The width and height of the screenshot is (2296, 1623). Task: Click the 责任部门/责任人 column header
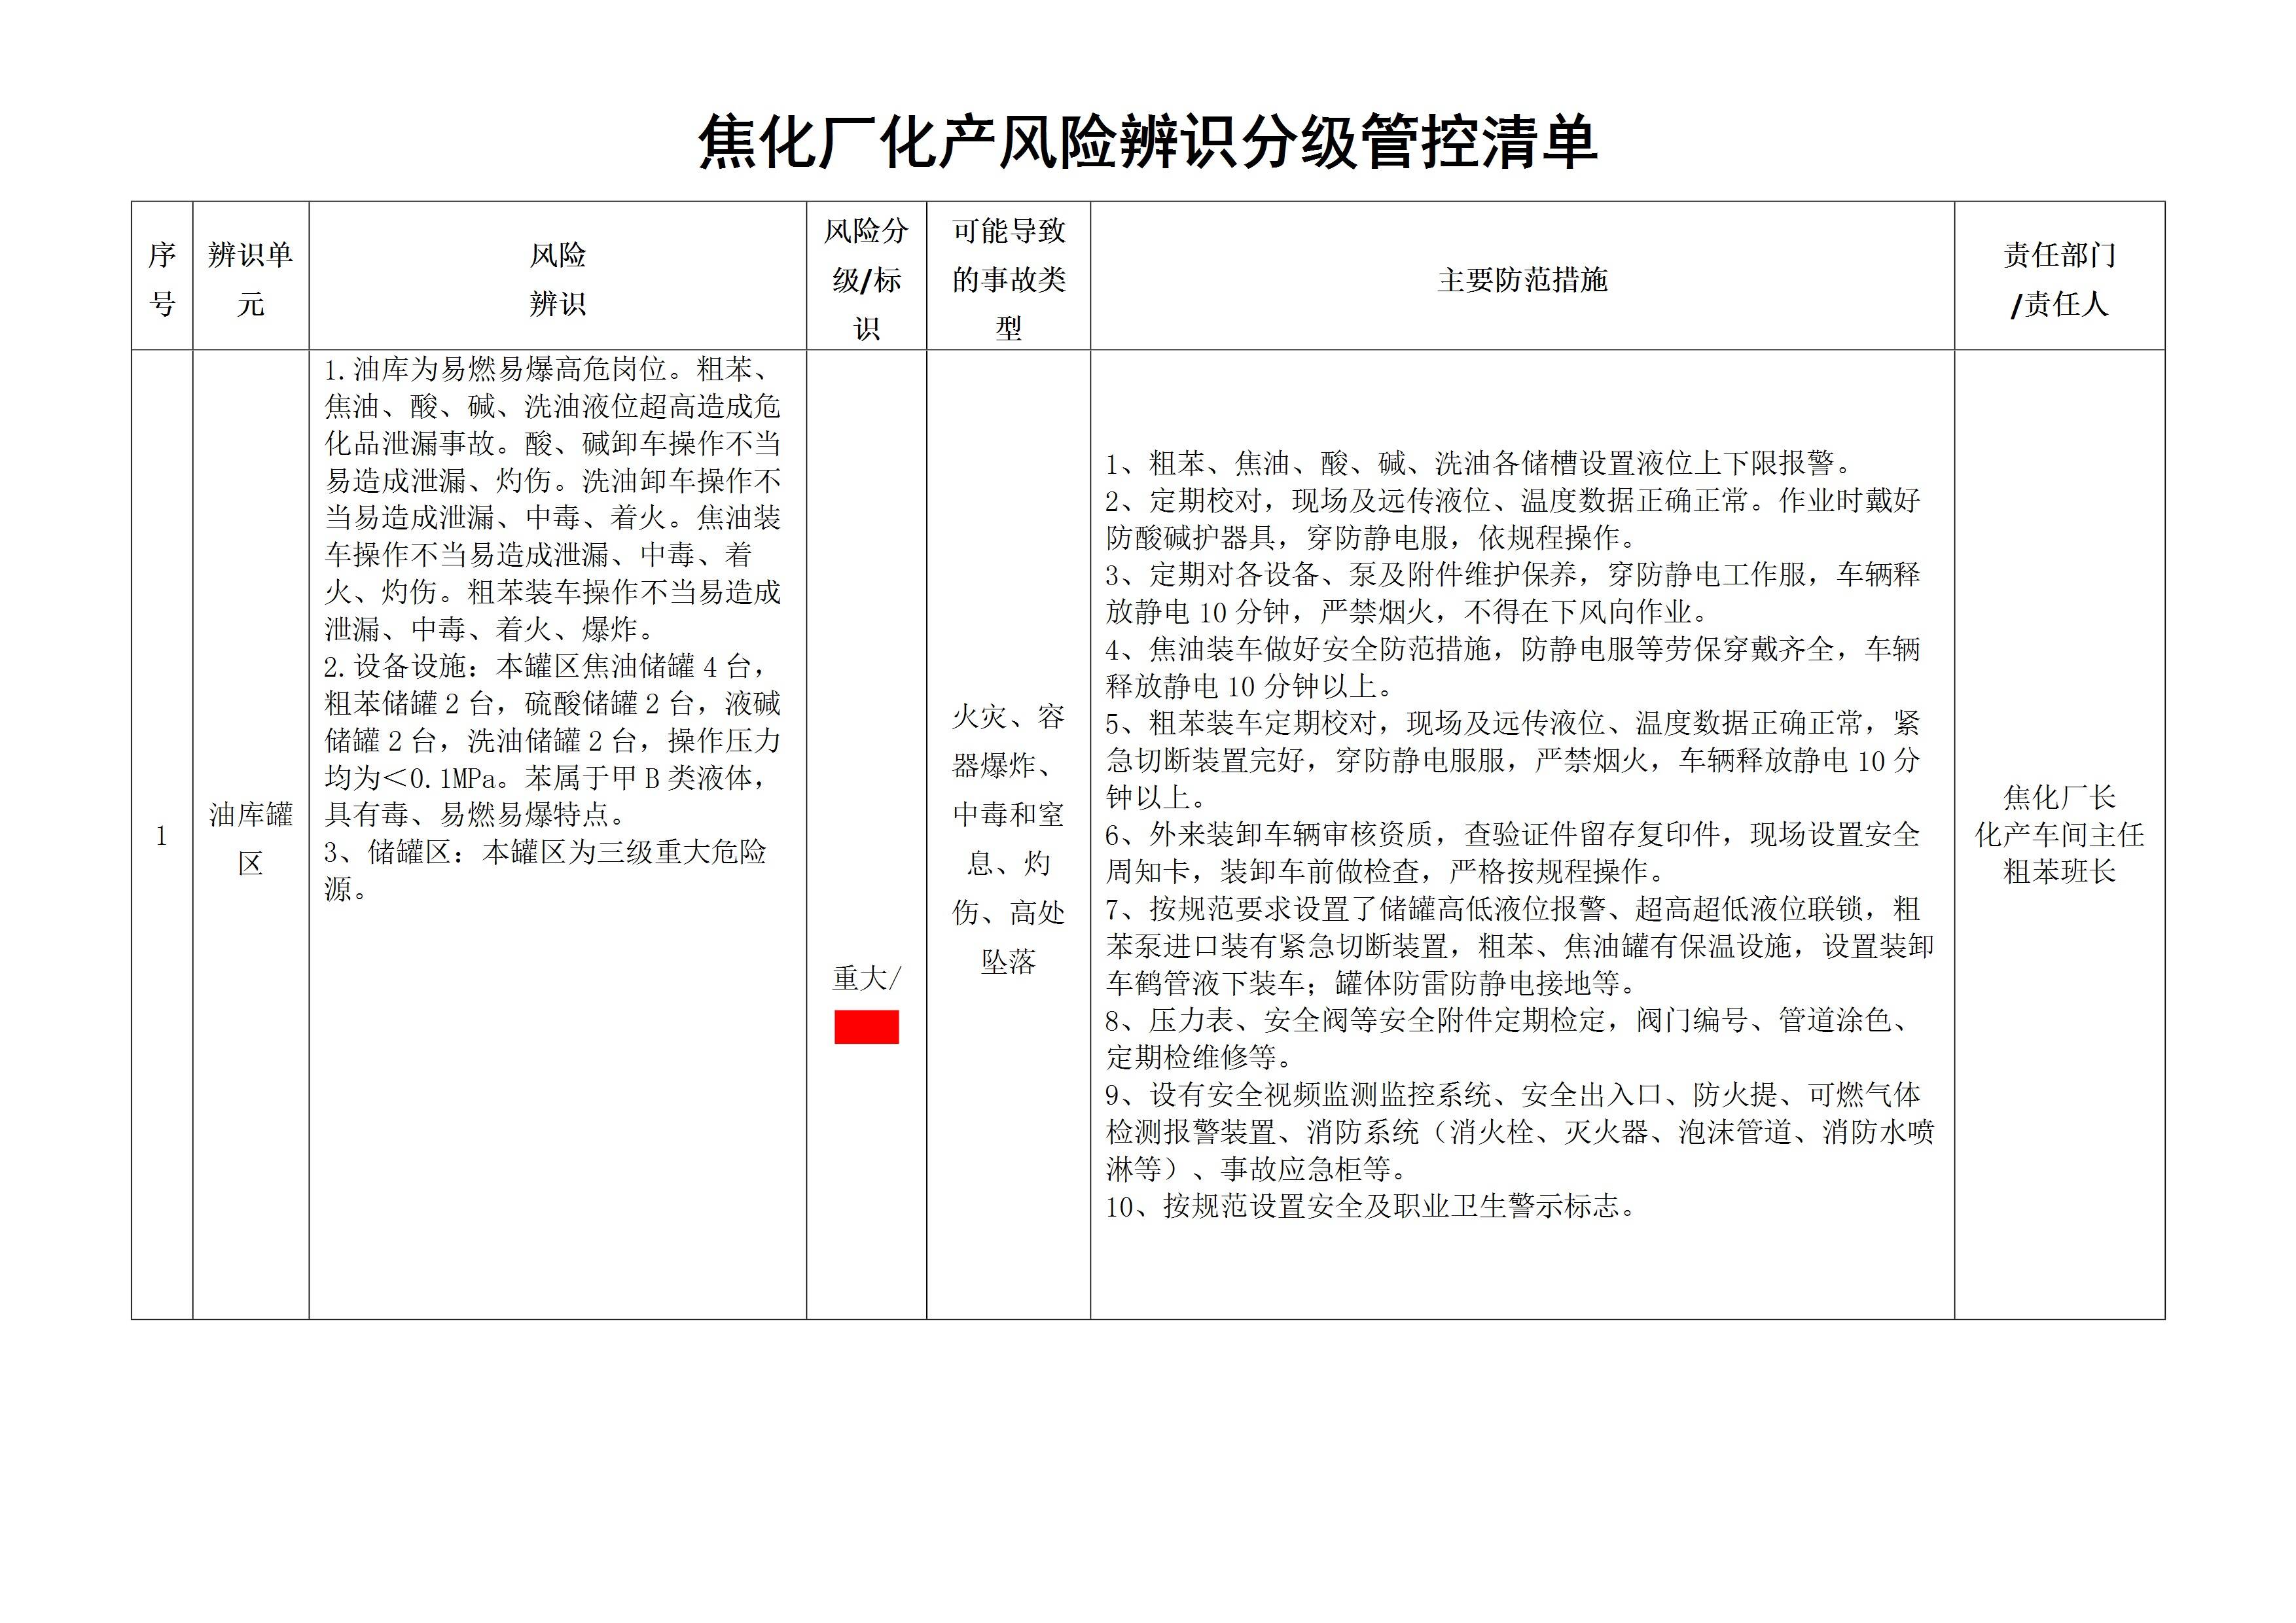coord(2059,279)
